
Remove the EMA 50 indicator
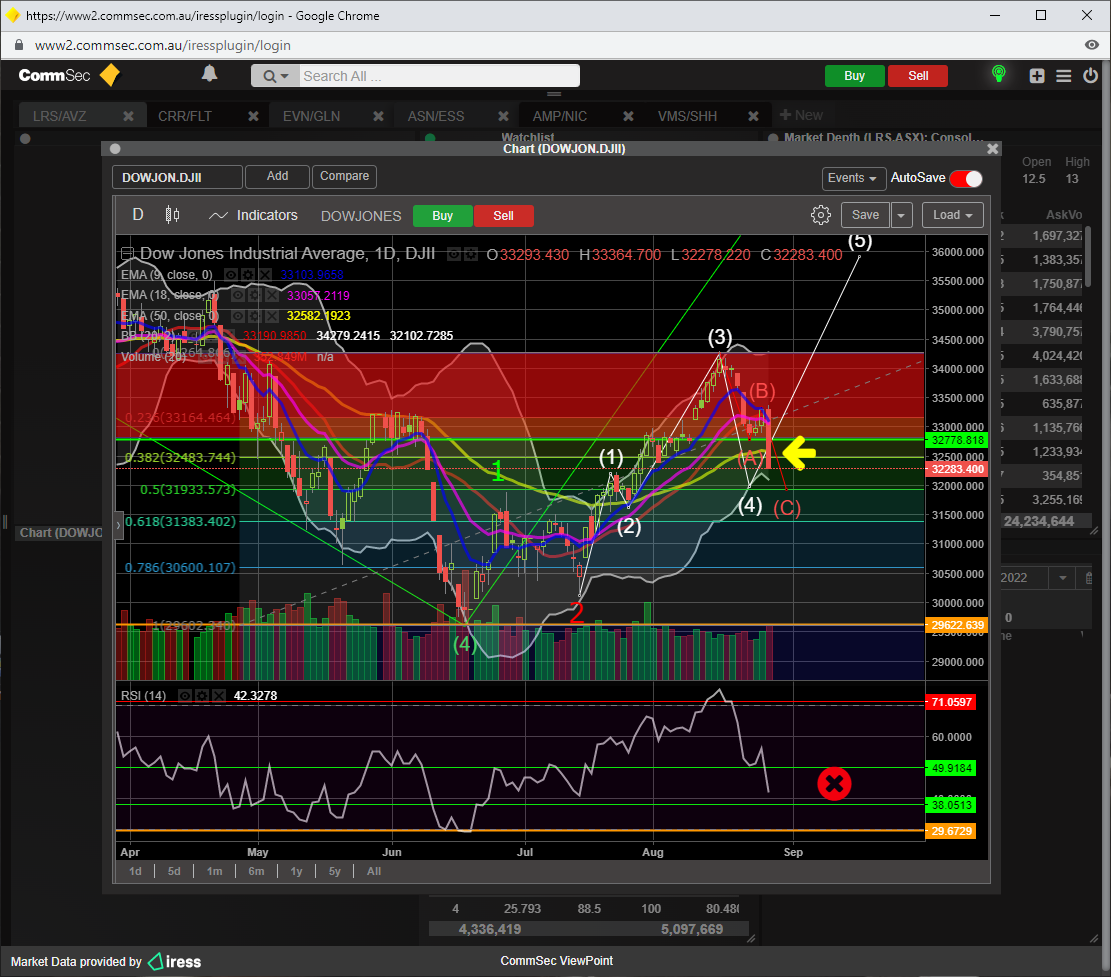coord(272,316)
